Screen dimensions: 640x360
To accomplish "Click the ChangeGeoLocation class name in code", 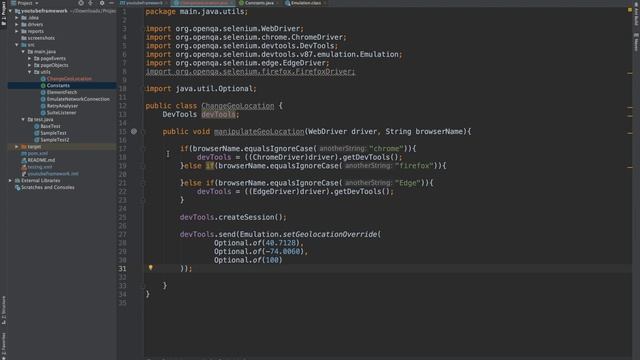I will [238, 106].
